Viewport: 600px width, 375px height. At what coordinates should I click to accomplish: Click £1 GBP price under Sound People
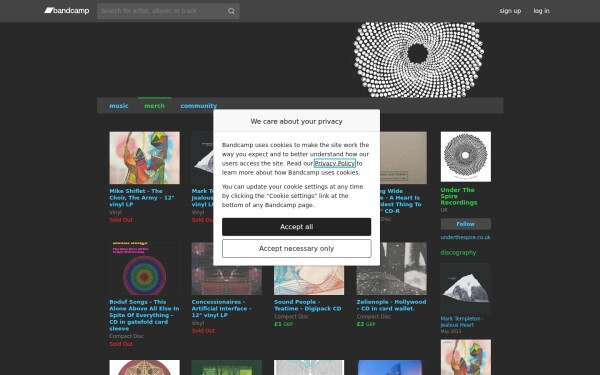click(x=284, y=324)
